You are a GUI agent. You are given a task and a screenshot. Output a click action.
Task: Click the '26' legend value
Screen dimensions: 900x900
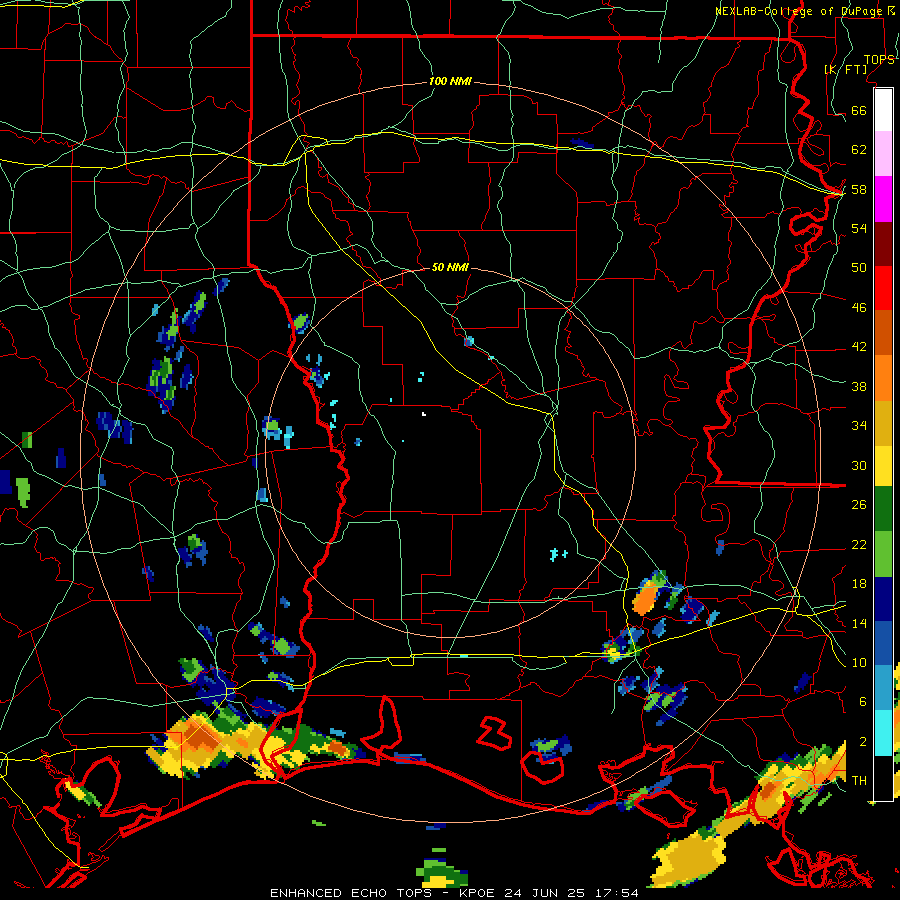pyautogui.click(x=859, y=505)
